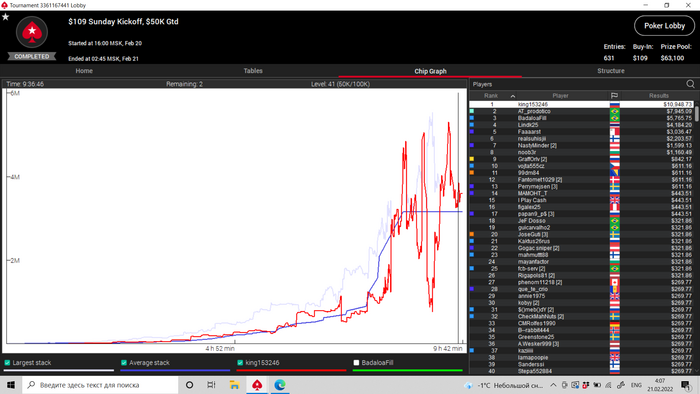700x394 pixels.
Task: Click Rank column header
Action: tap(491, 95)
